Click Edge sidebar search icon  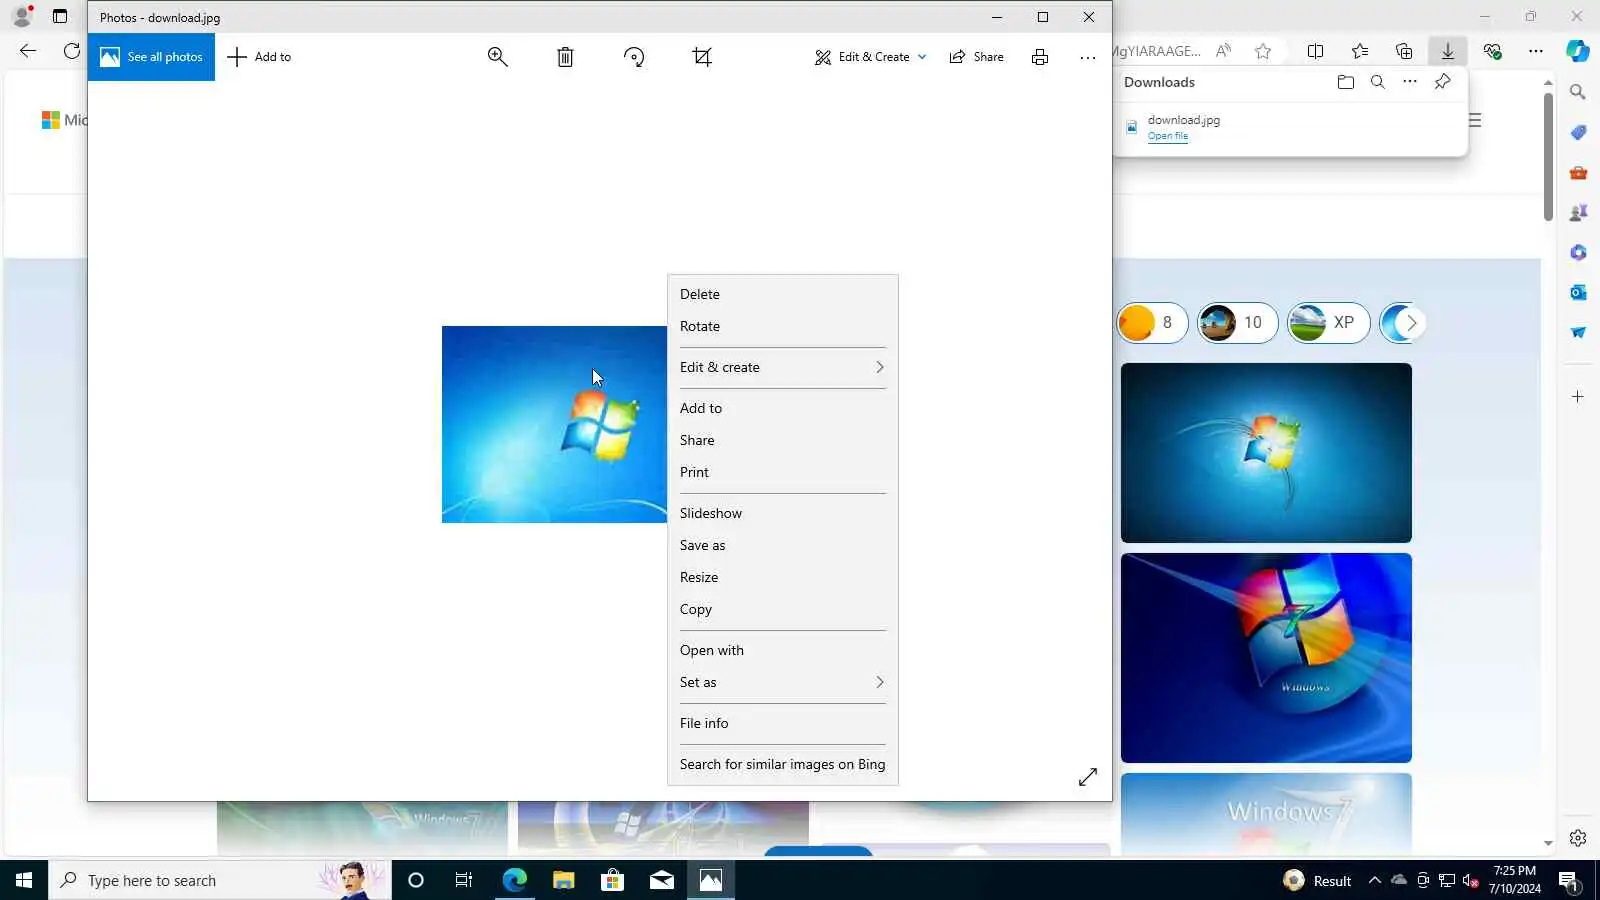tap(1578, 92)
